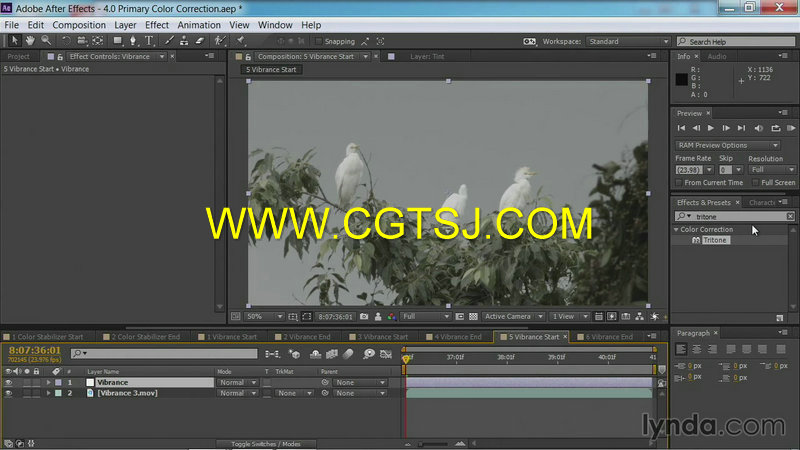Expand the Vibrance layer properties
The image size is (800, 450).
[48, 382]
